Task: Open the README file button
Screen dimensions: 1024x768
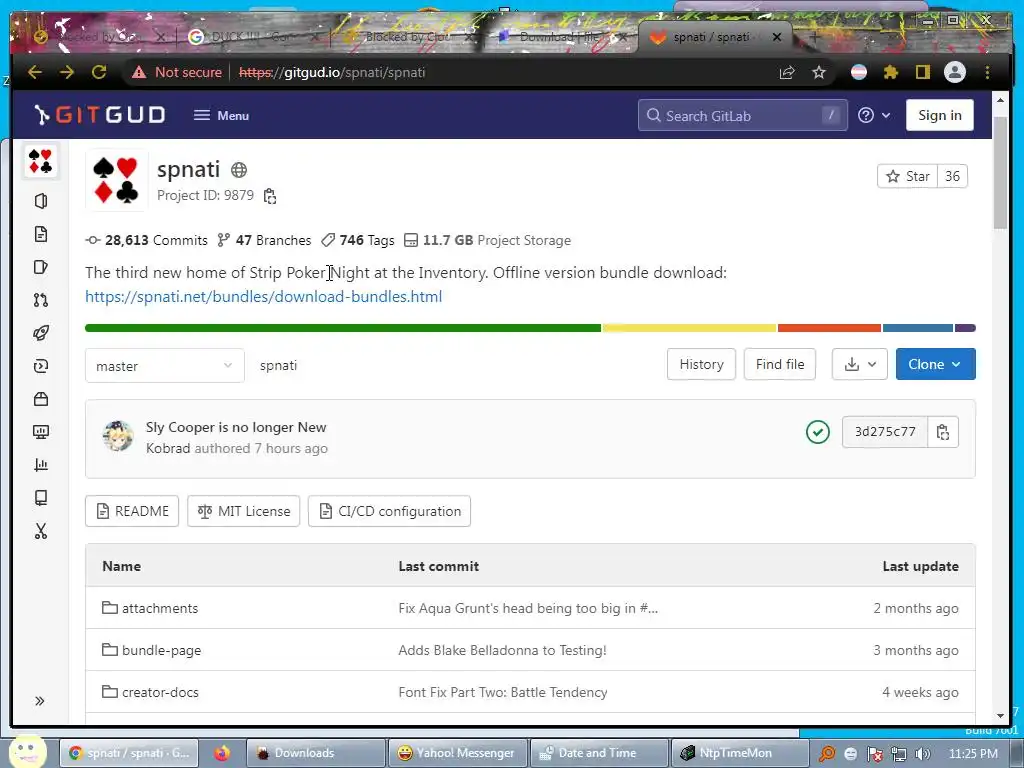Action: [132, 511]
